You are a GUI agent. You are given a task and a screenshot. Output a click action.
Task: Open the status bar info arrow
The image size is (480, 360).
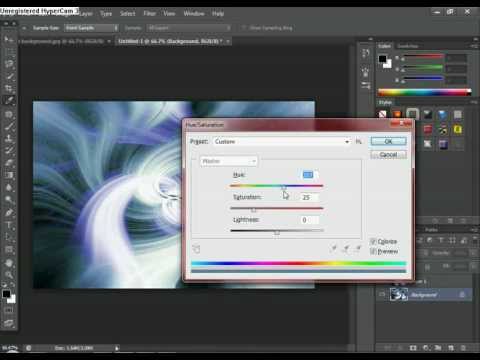coord(117,348)
